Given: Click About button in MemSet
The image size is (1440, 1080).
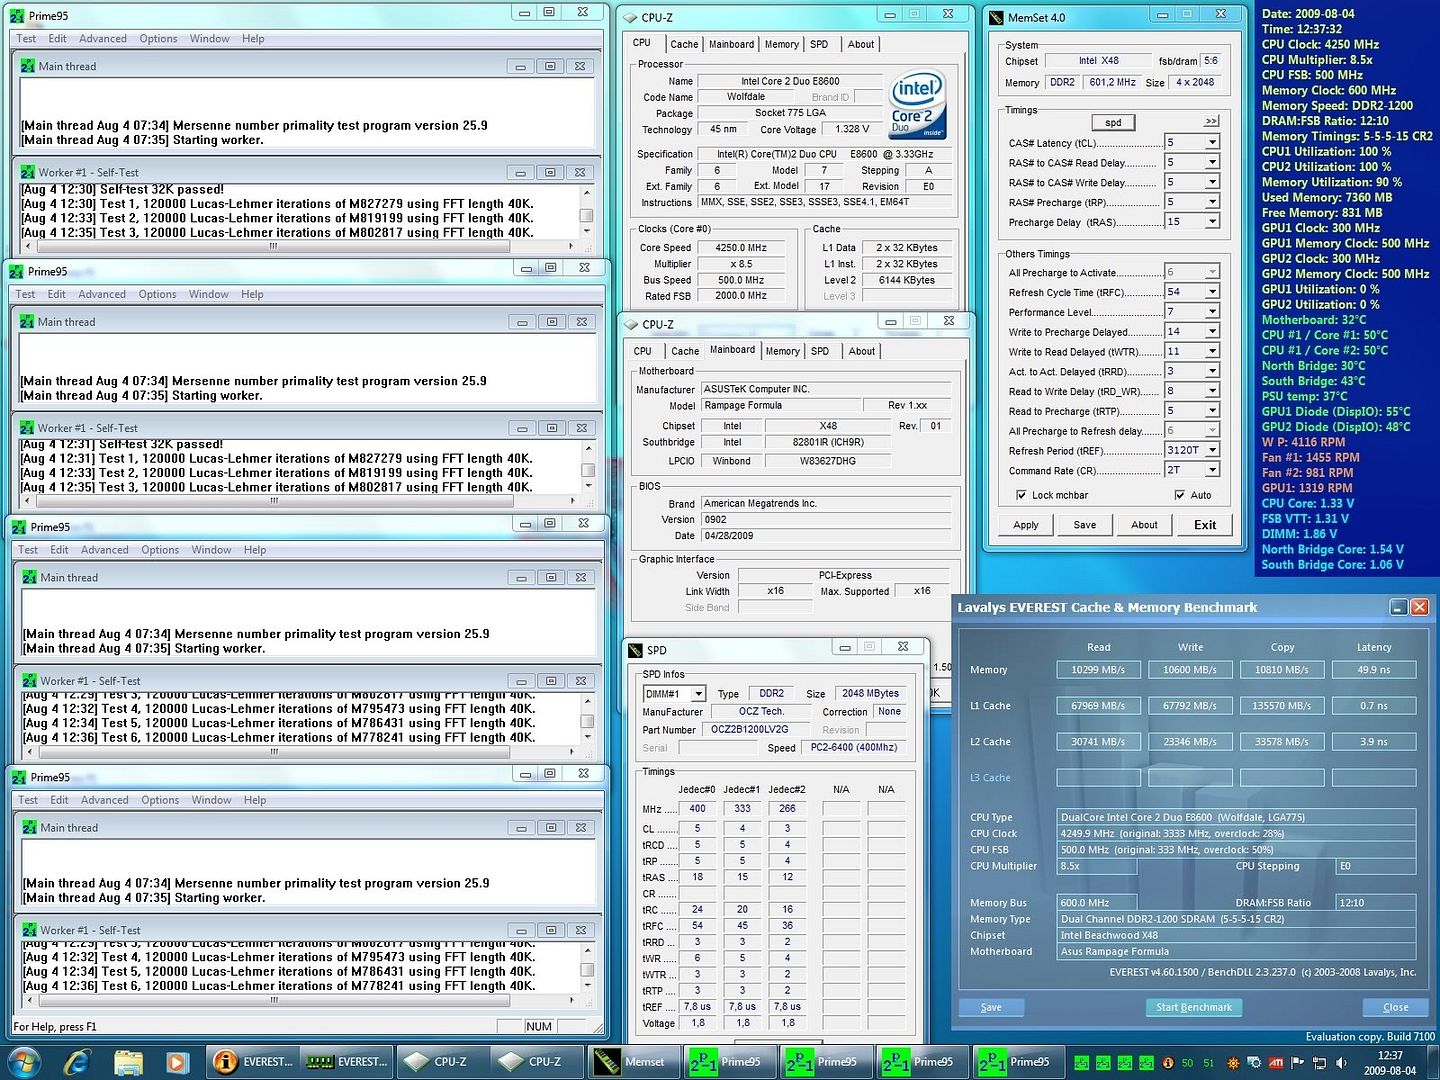Looking at the screenshot, I should (1144, 525).
